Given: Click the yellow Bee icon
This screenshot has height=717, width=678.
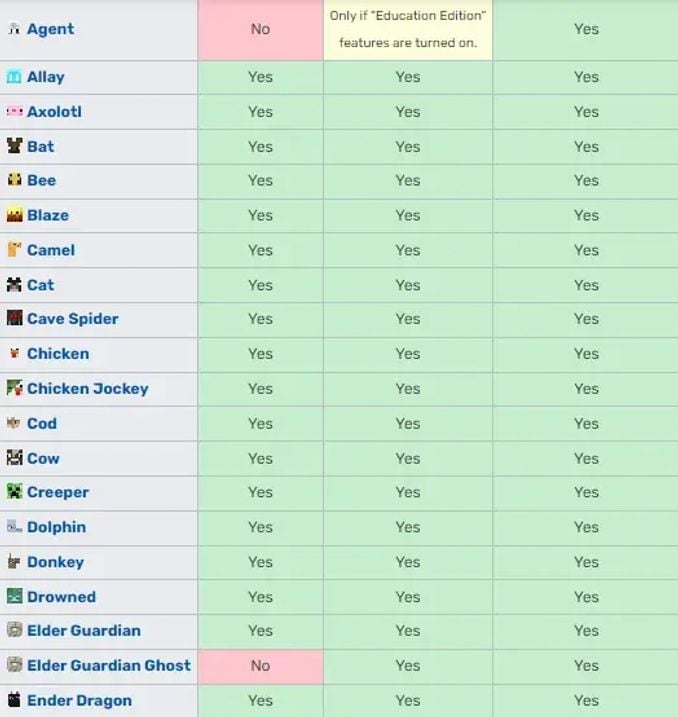Looking at the screenshot, I should [14, 180].
